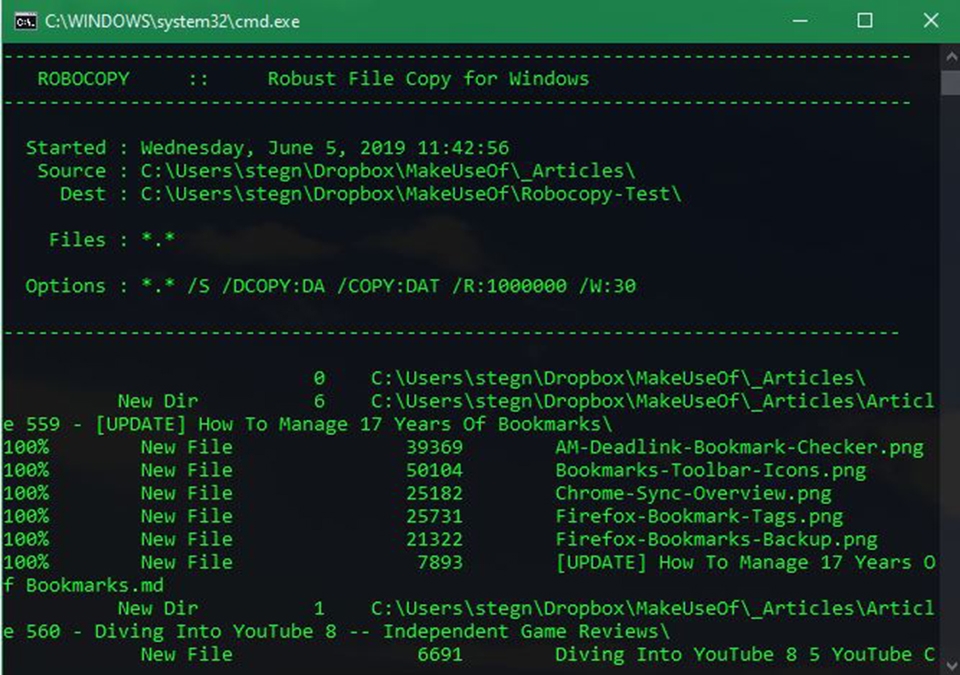
Task: Maximize the cmd.exe window
Action: (865, 21)
